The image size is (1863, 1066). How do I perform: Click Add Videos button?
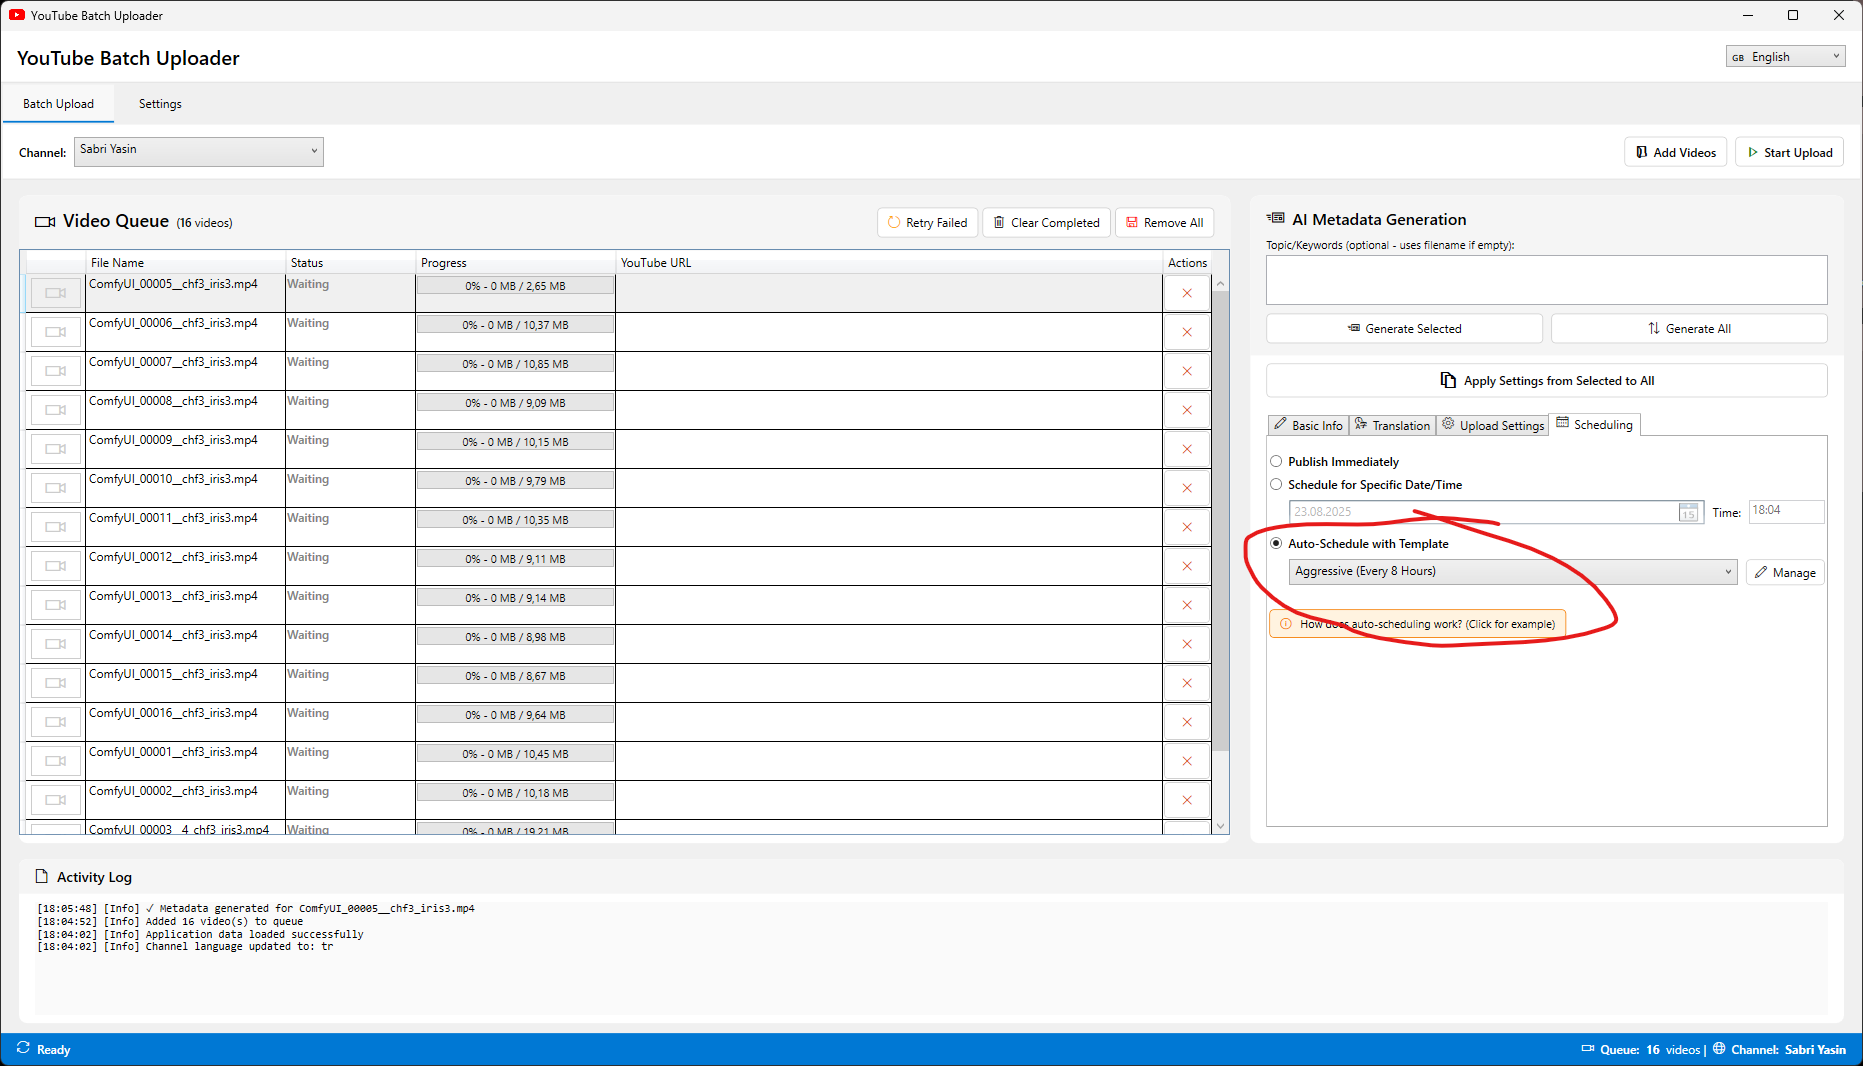[x=1675, y=152]
